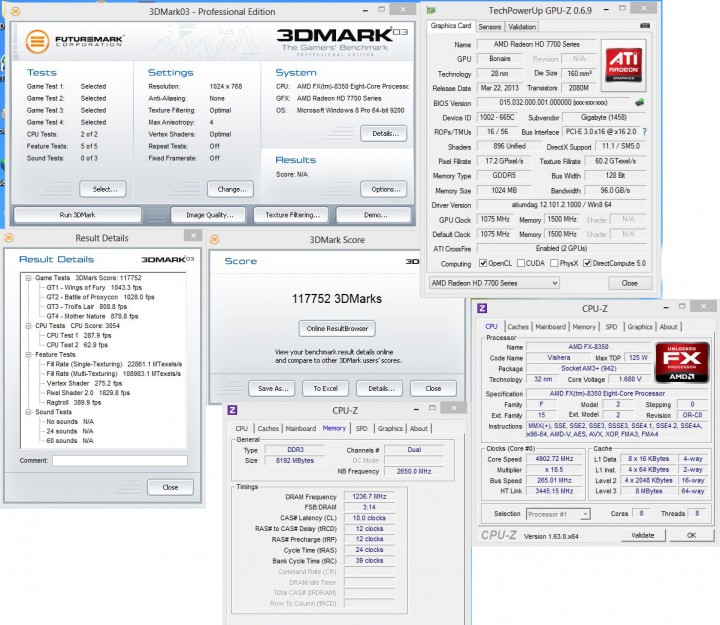This screenshot has height=625, width=720.
Task: Click the Result Details window title icon
Action: (9, 237)
